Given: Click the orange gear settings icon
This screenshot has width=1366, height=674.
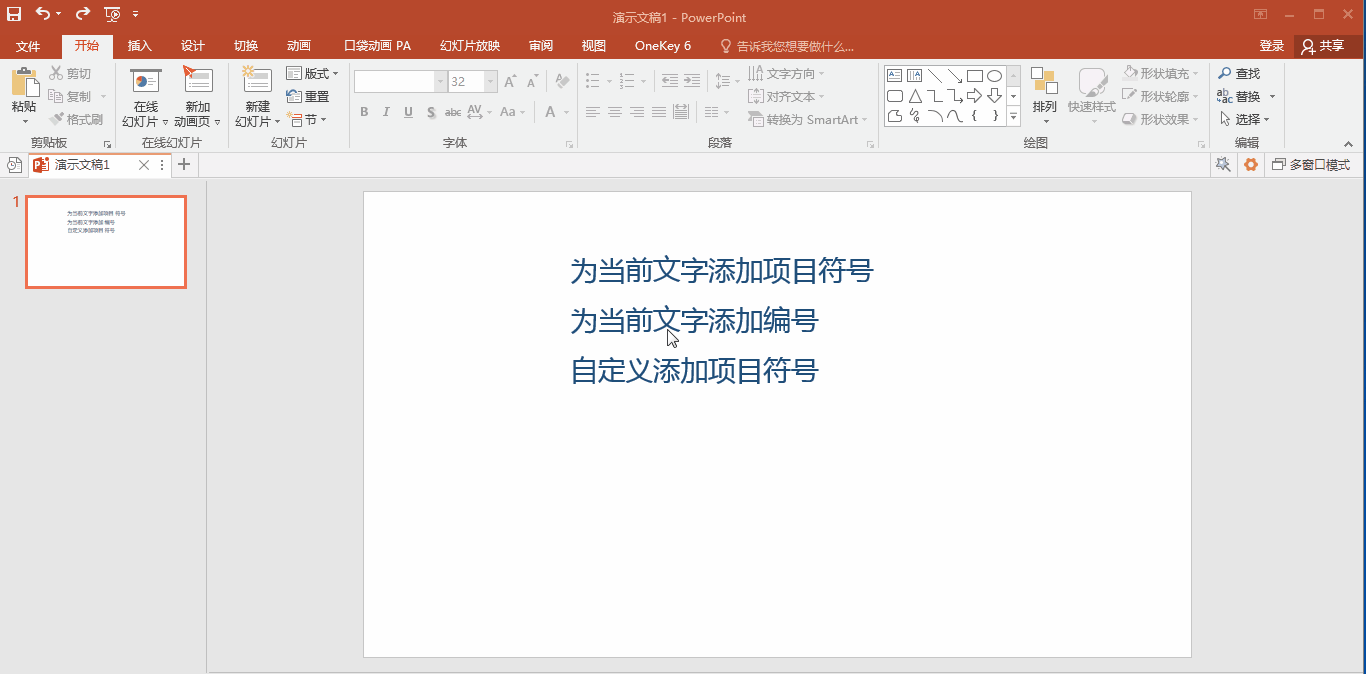Looking at the screenshot, I should [1250, 165].
